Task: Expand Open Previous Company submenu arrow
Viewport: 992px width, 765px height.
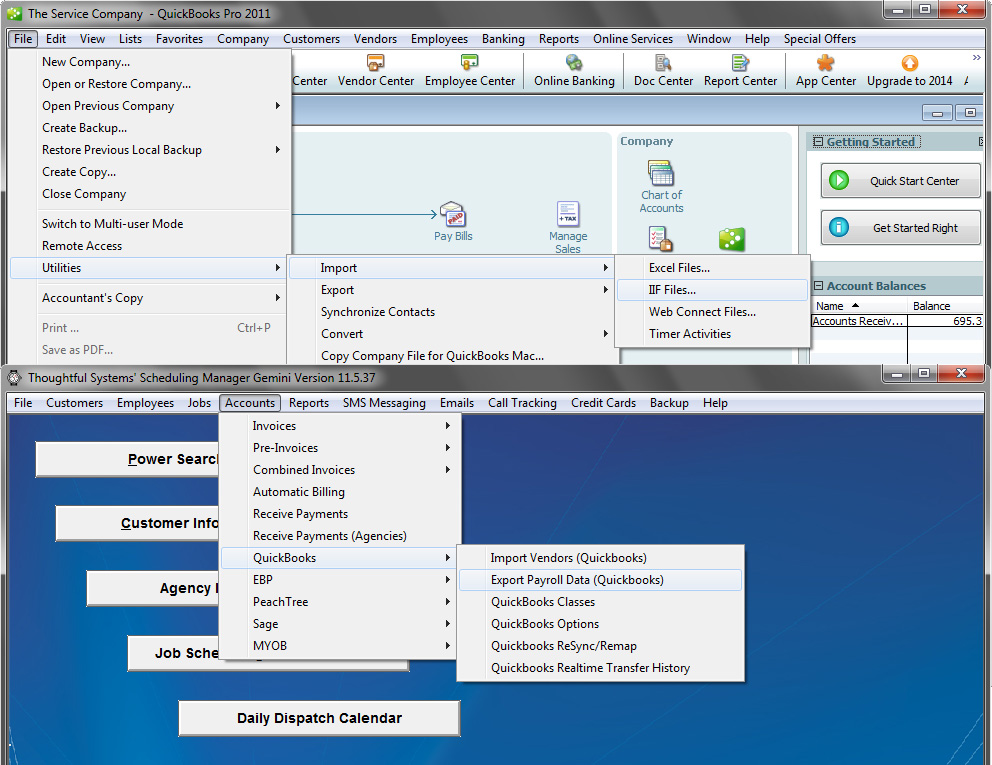Action: click(x=278, y=106)
